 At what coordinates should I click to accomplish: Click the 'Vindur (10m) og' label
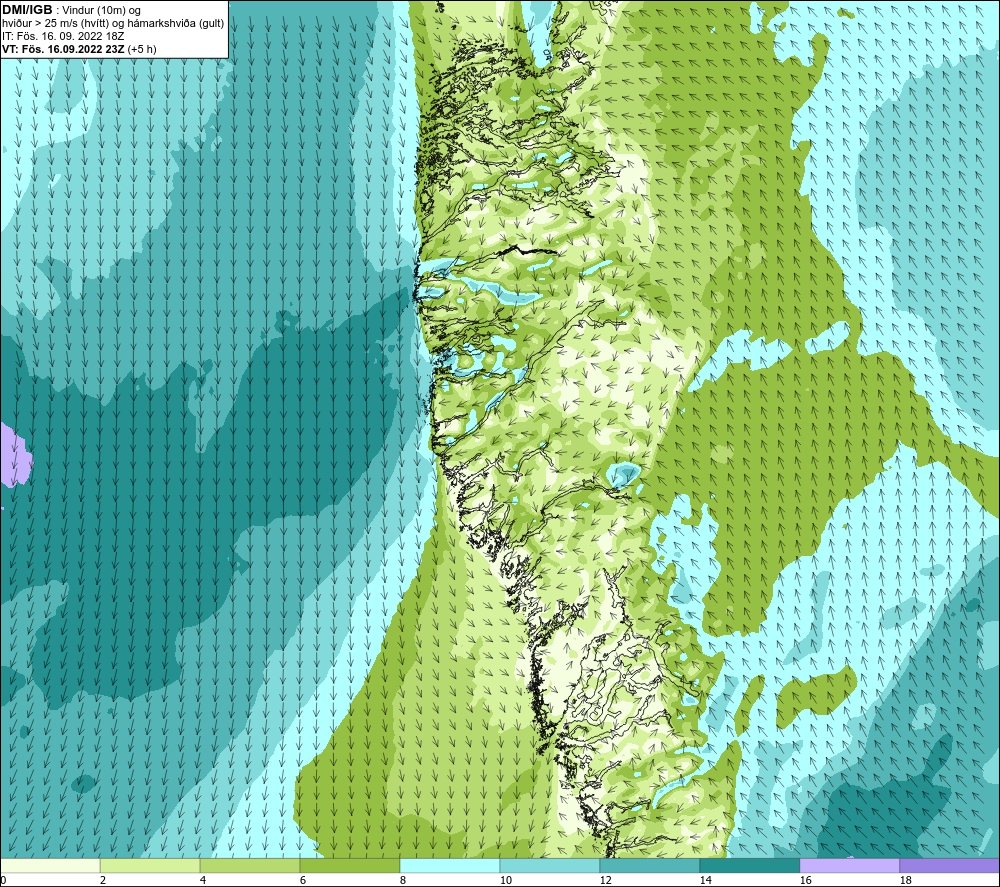click(102, 11)
